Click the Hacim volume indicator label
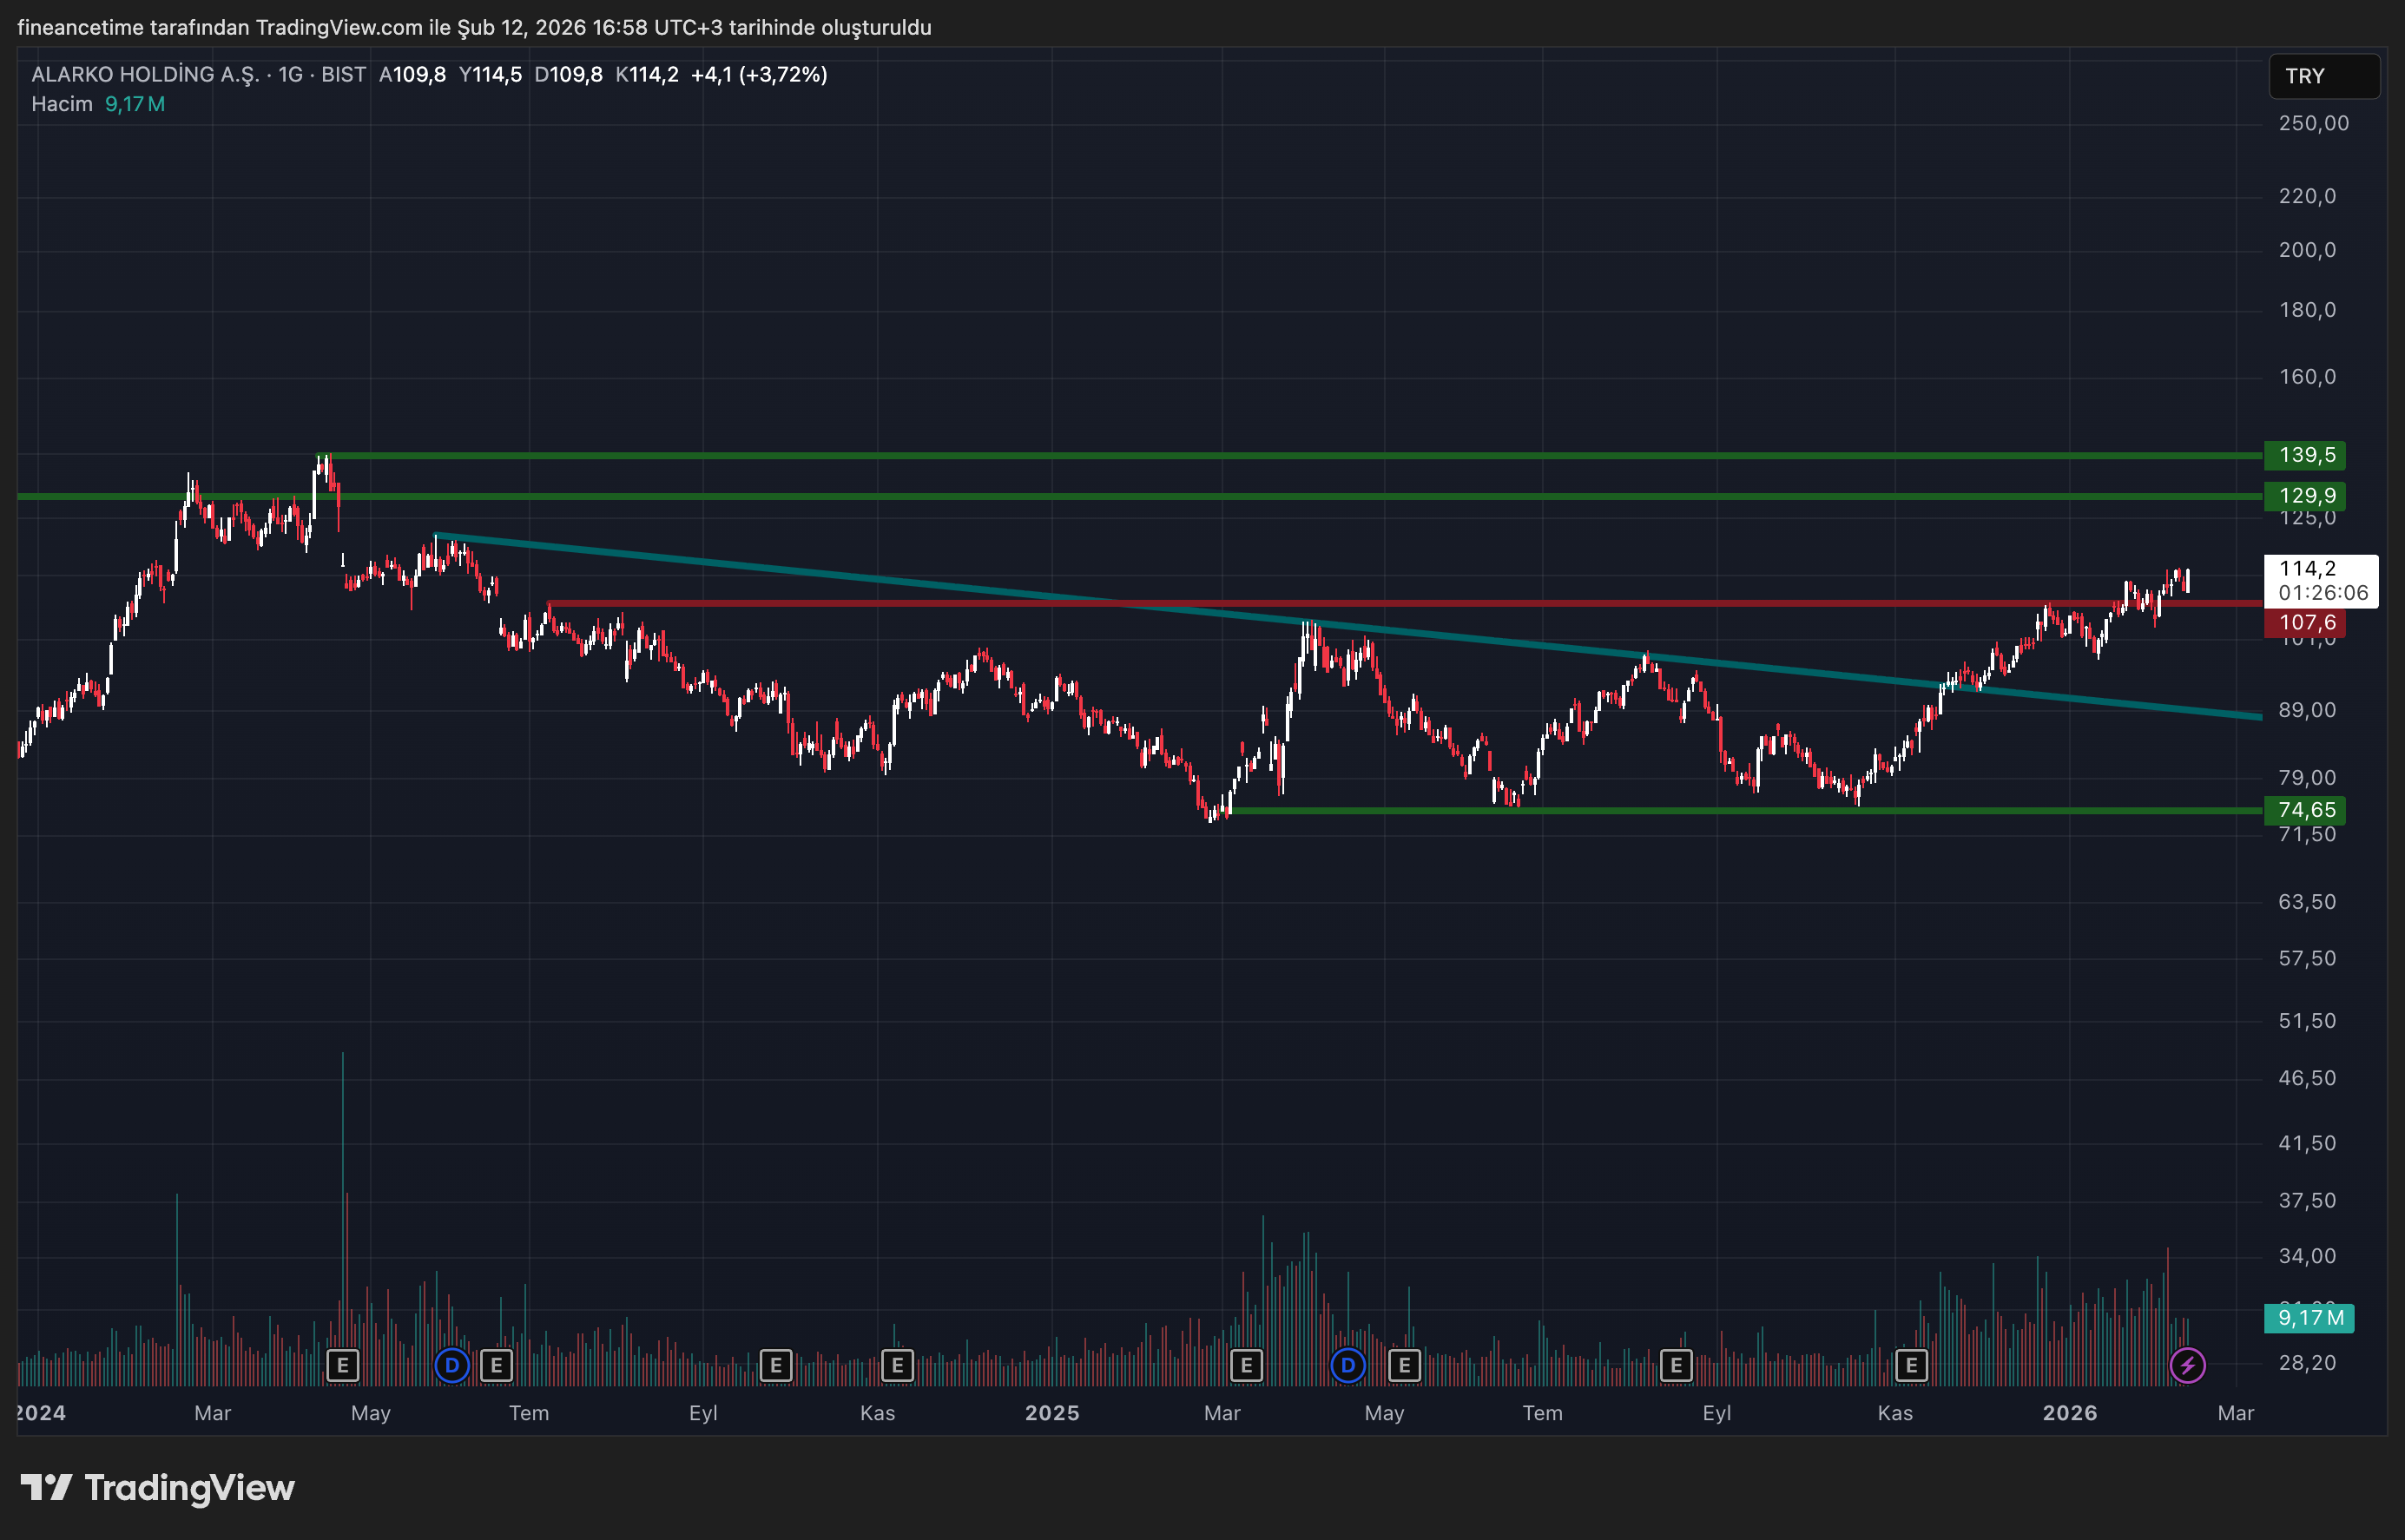 coord(62,104)
